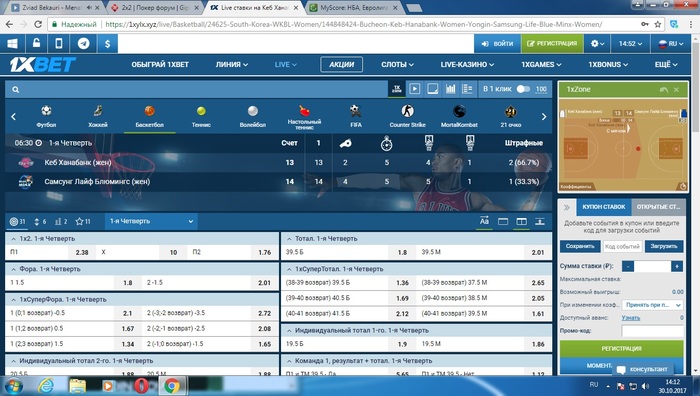Click the favorites star filter with 11
The width and height of the screenshot is (700, 396).
click(83, 221)
